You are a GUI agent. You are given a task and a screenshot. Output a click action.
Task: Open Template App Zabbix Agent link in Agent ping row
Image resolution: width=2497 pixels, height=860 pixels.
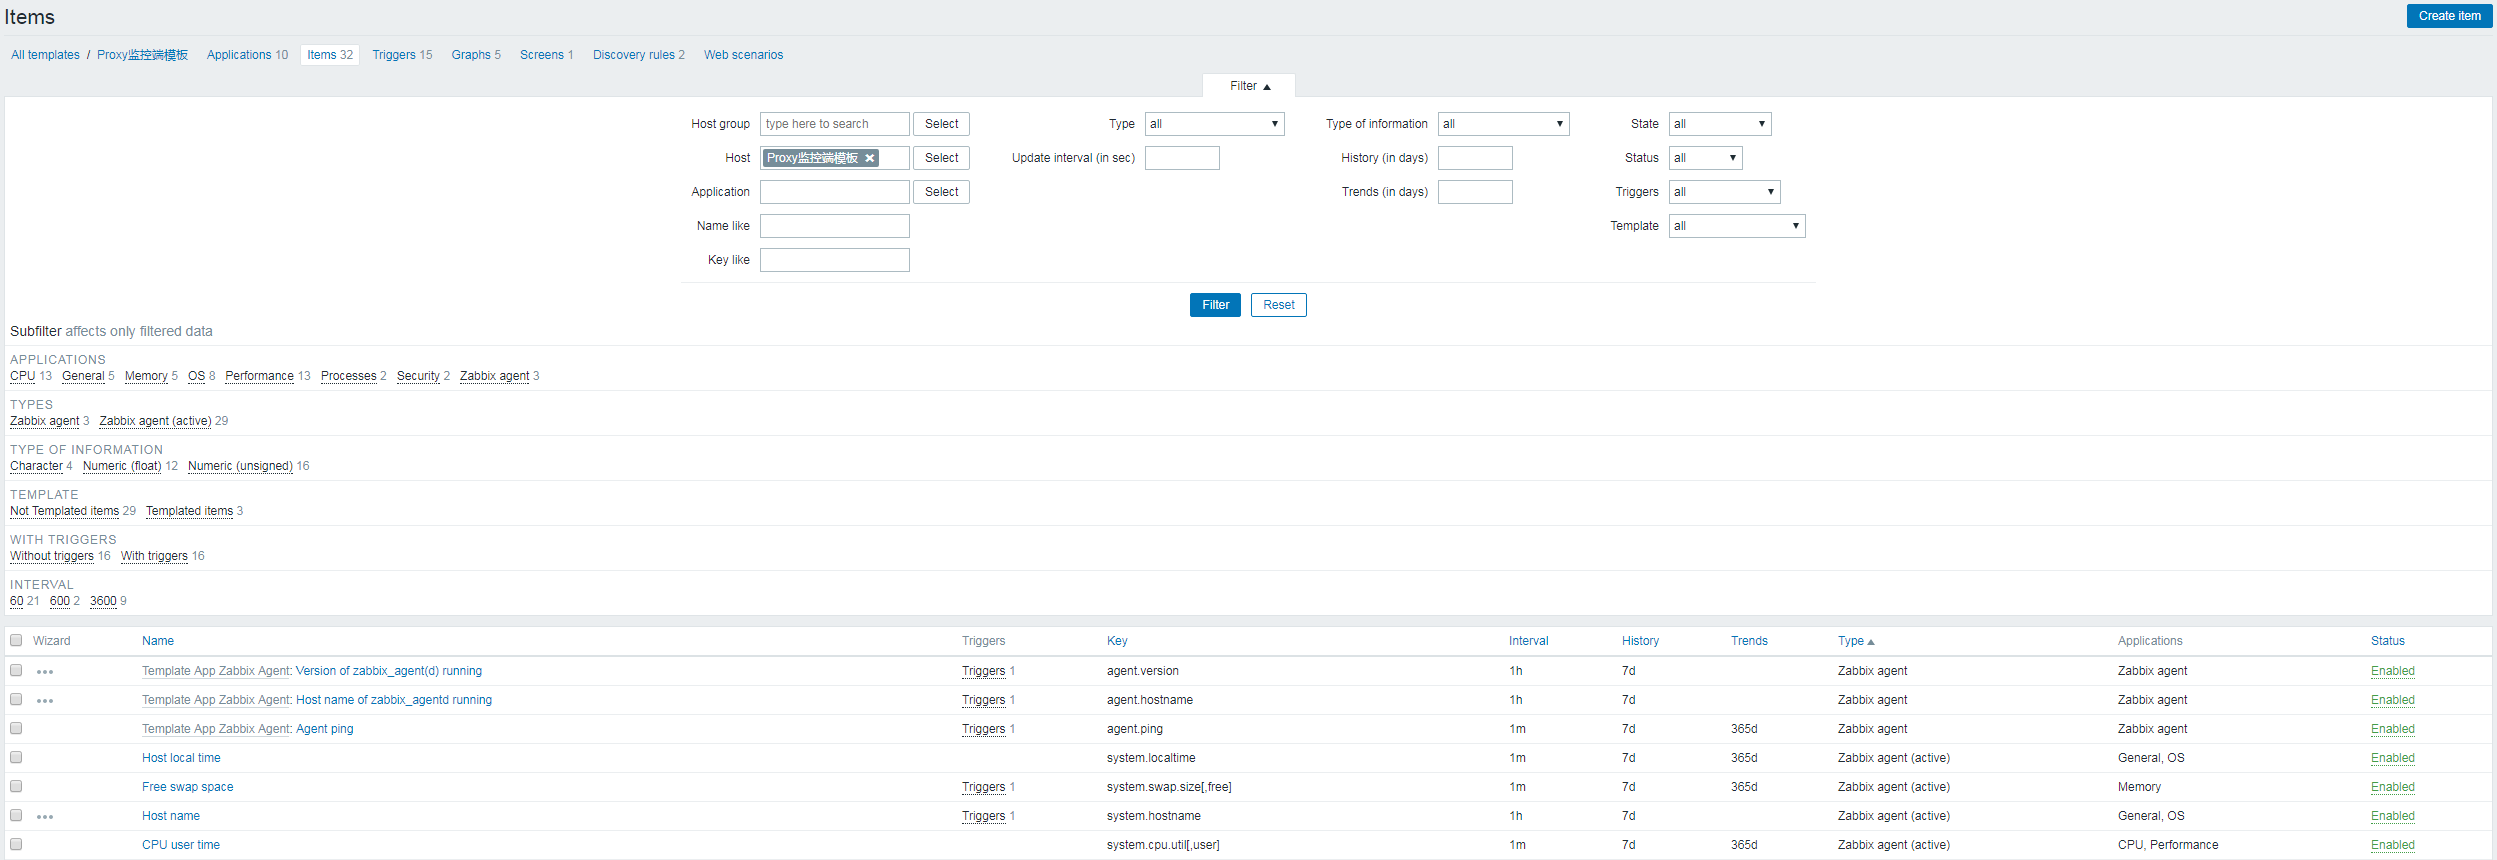216,729
